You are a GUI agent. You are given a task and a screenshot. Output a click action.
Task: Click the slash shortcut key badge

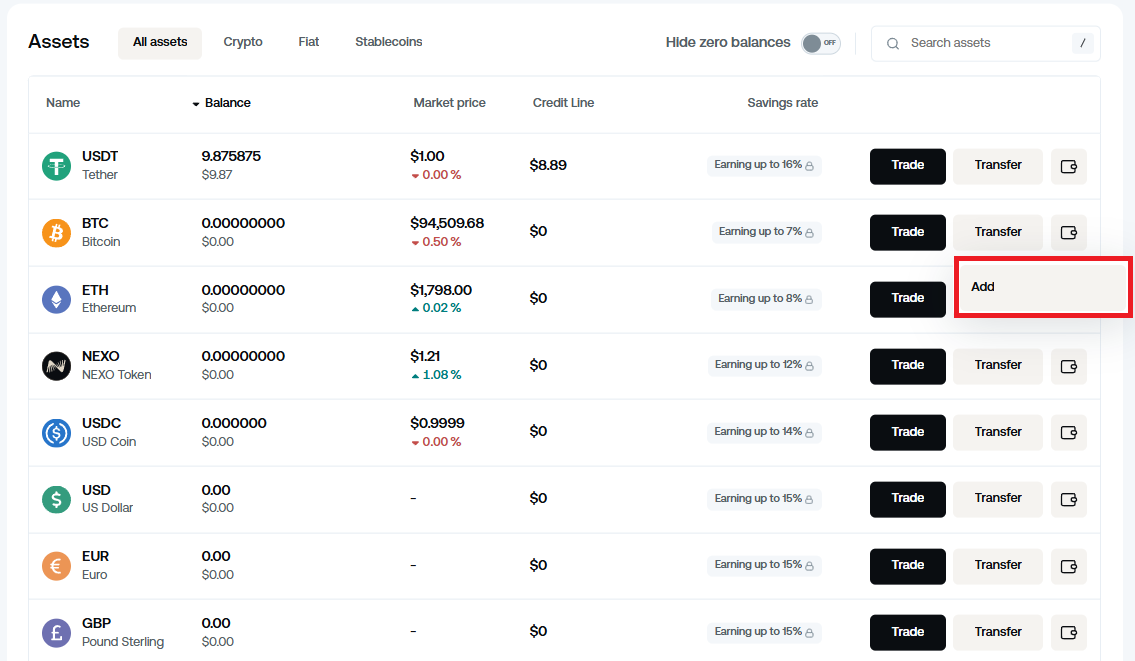(x=1082, y=43)
